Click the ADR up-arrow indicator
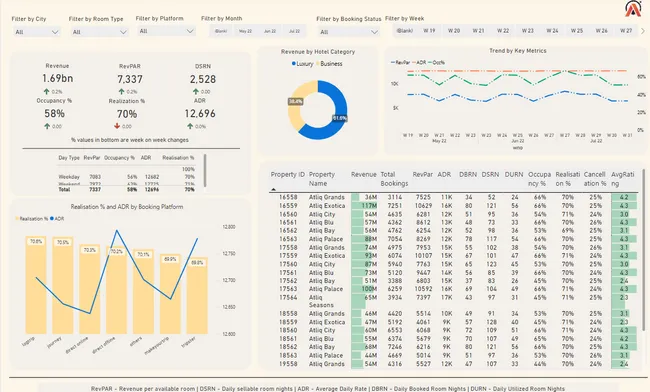The image size is (650, 392). pyautogui.click(x=190, y=126)
